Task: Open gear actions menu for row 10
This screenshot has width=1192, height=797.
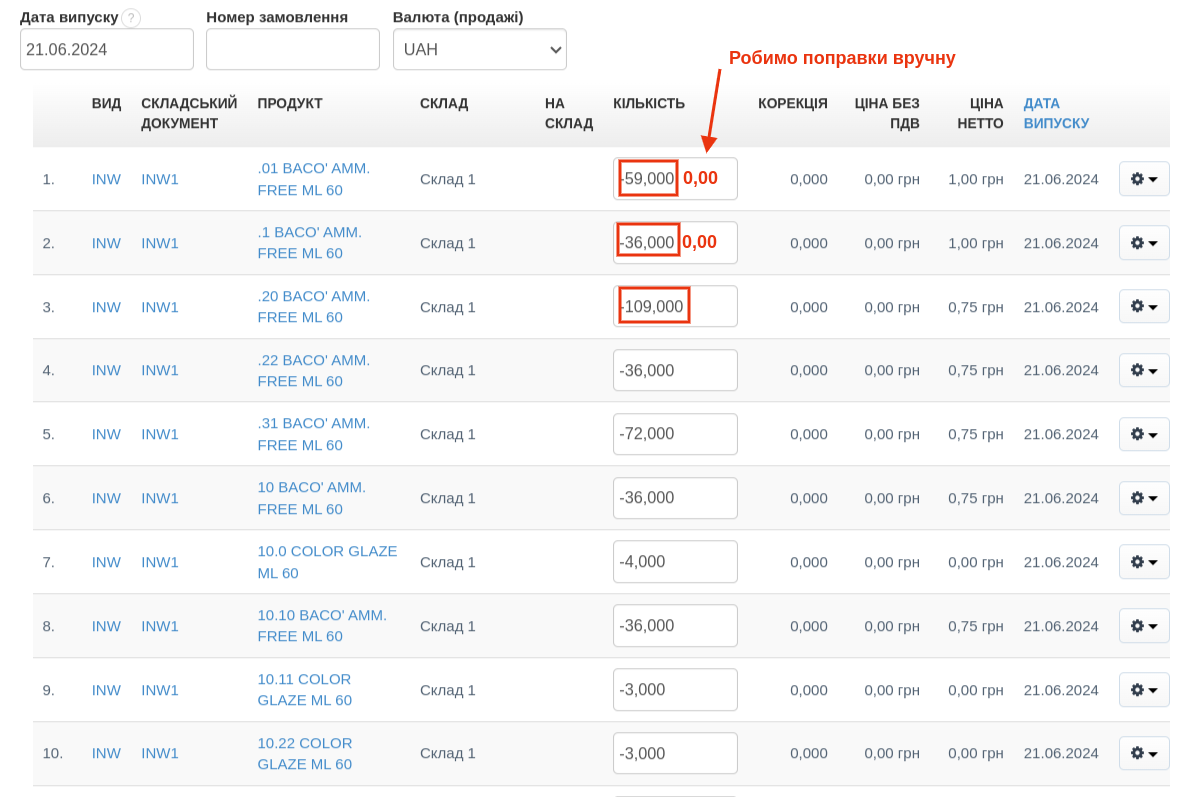Action: point(1143,753)
